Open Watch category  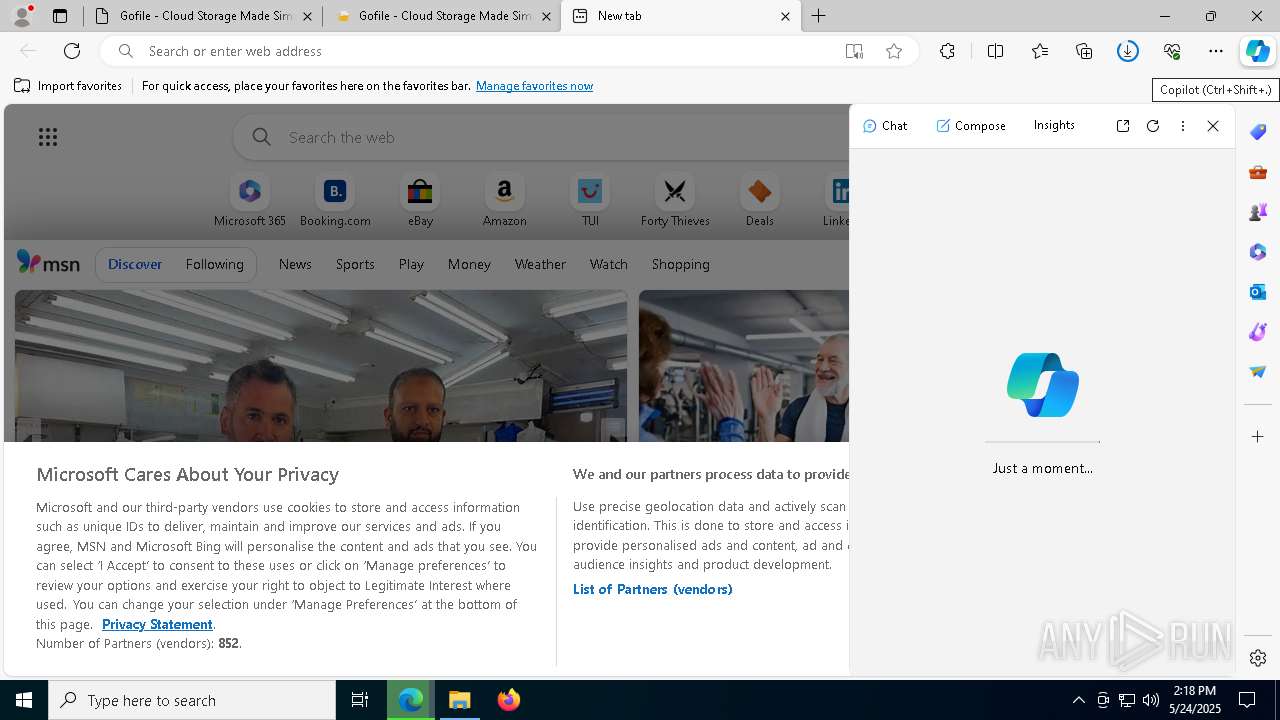point(609,264)
